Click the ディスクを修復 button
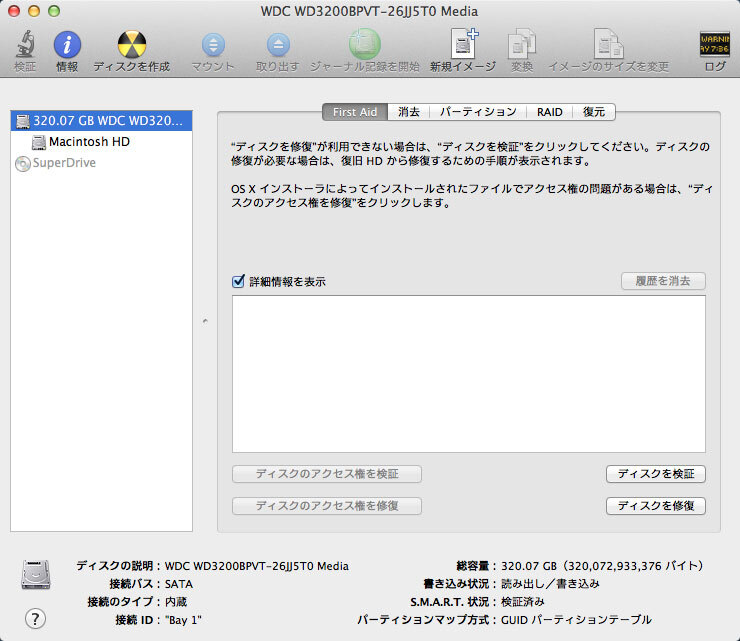The height and width of the screenshot is (641, 740). click(656, 506)
